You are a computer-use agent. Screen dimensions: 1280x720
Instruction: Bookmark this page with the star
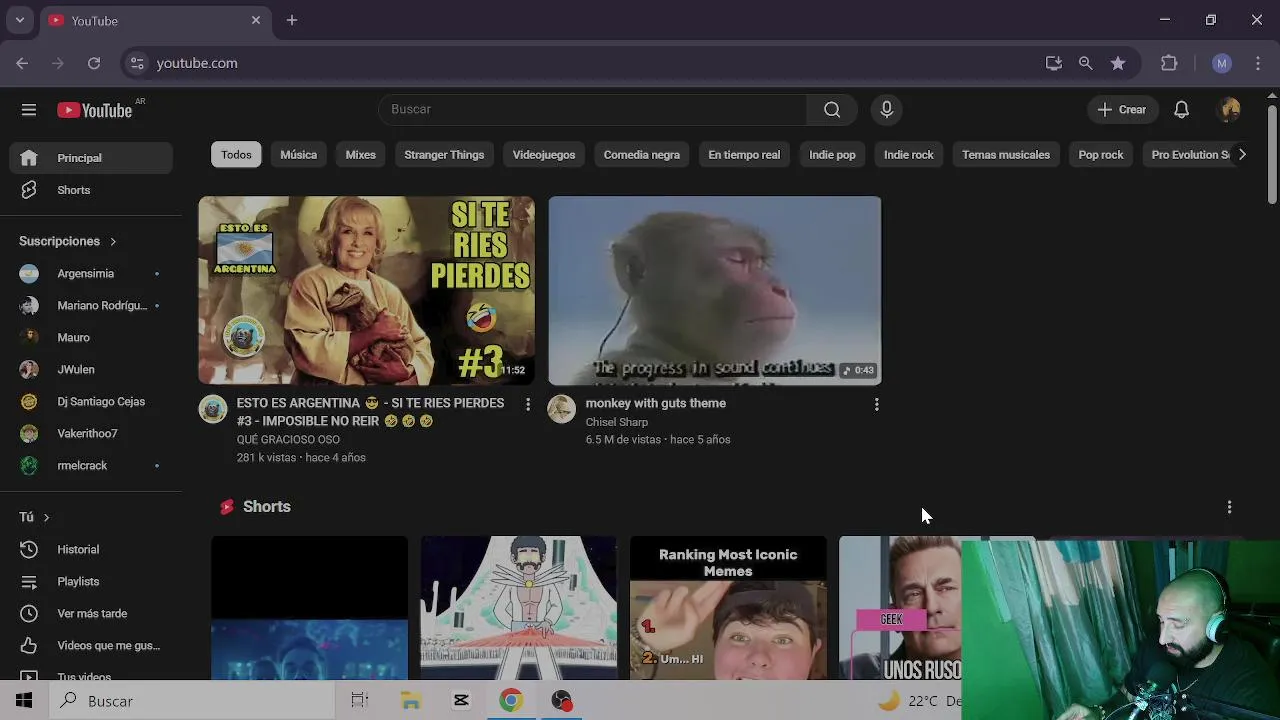coord(1118,63)
